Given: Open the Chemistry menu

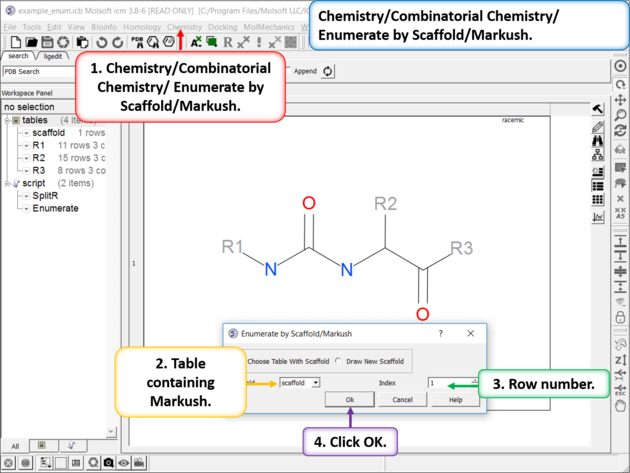Looking at the screenshot, I should pyautogui.click(x=184, y=27).
